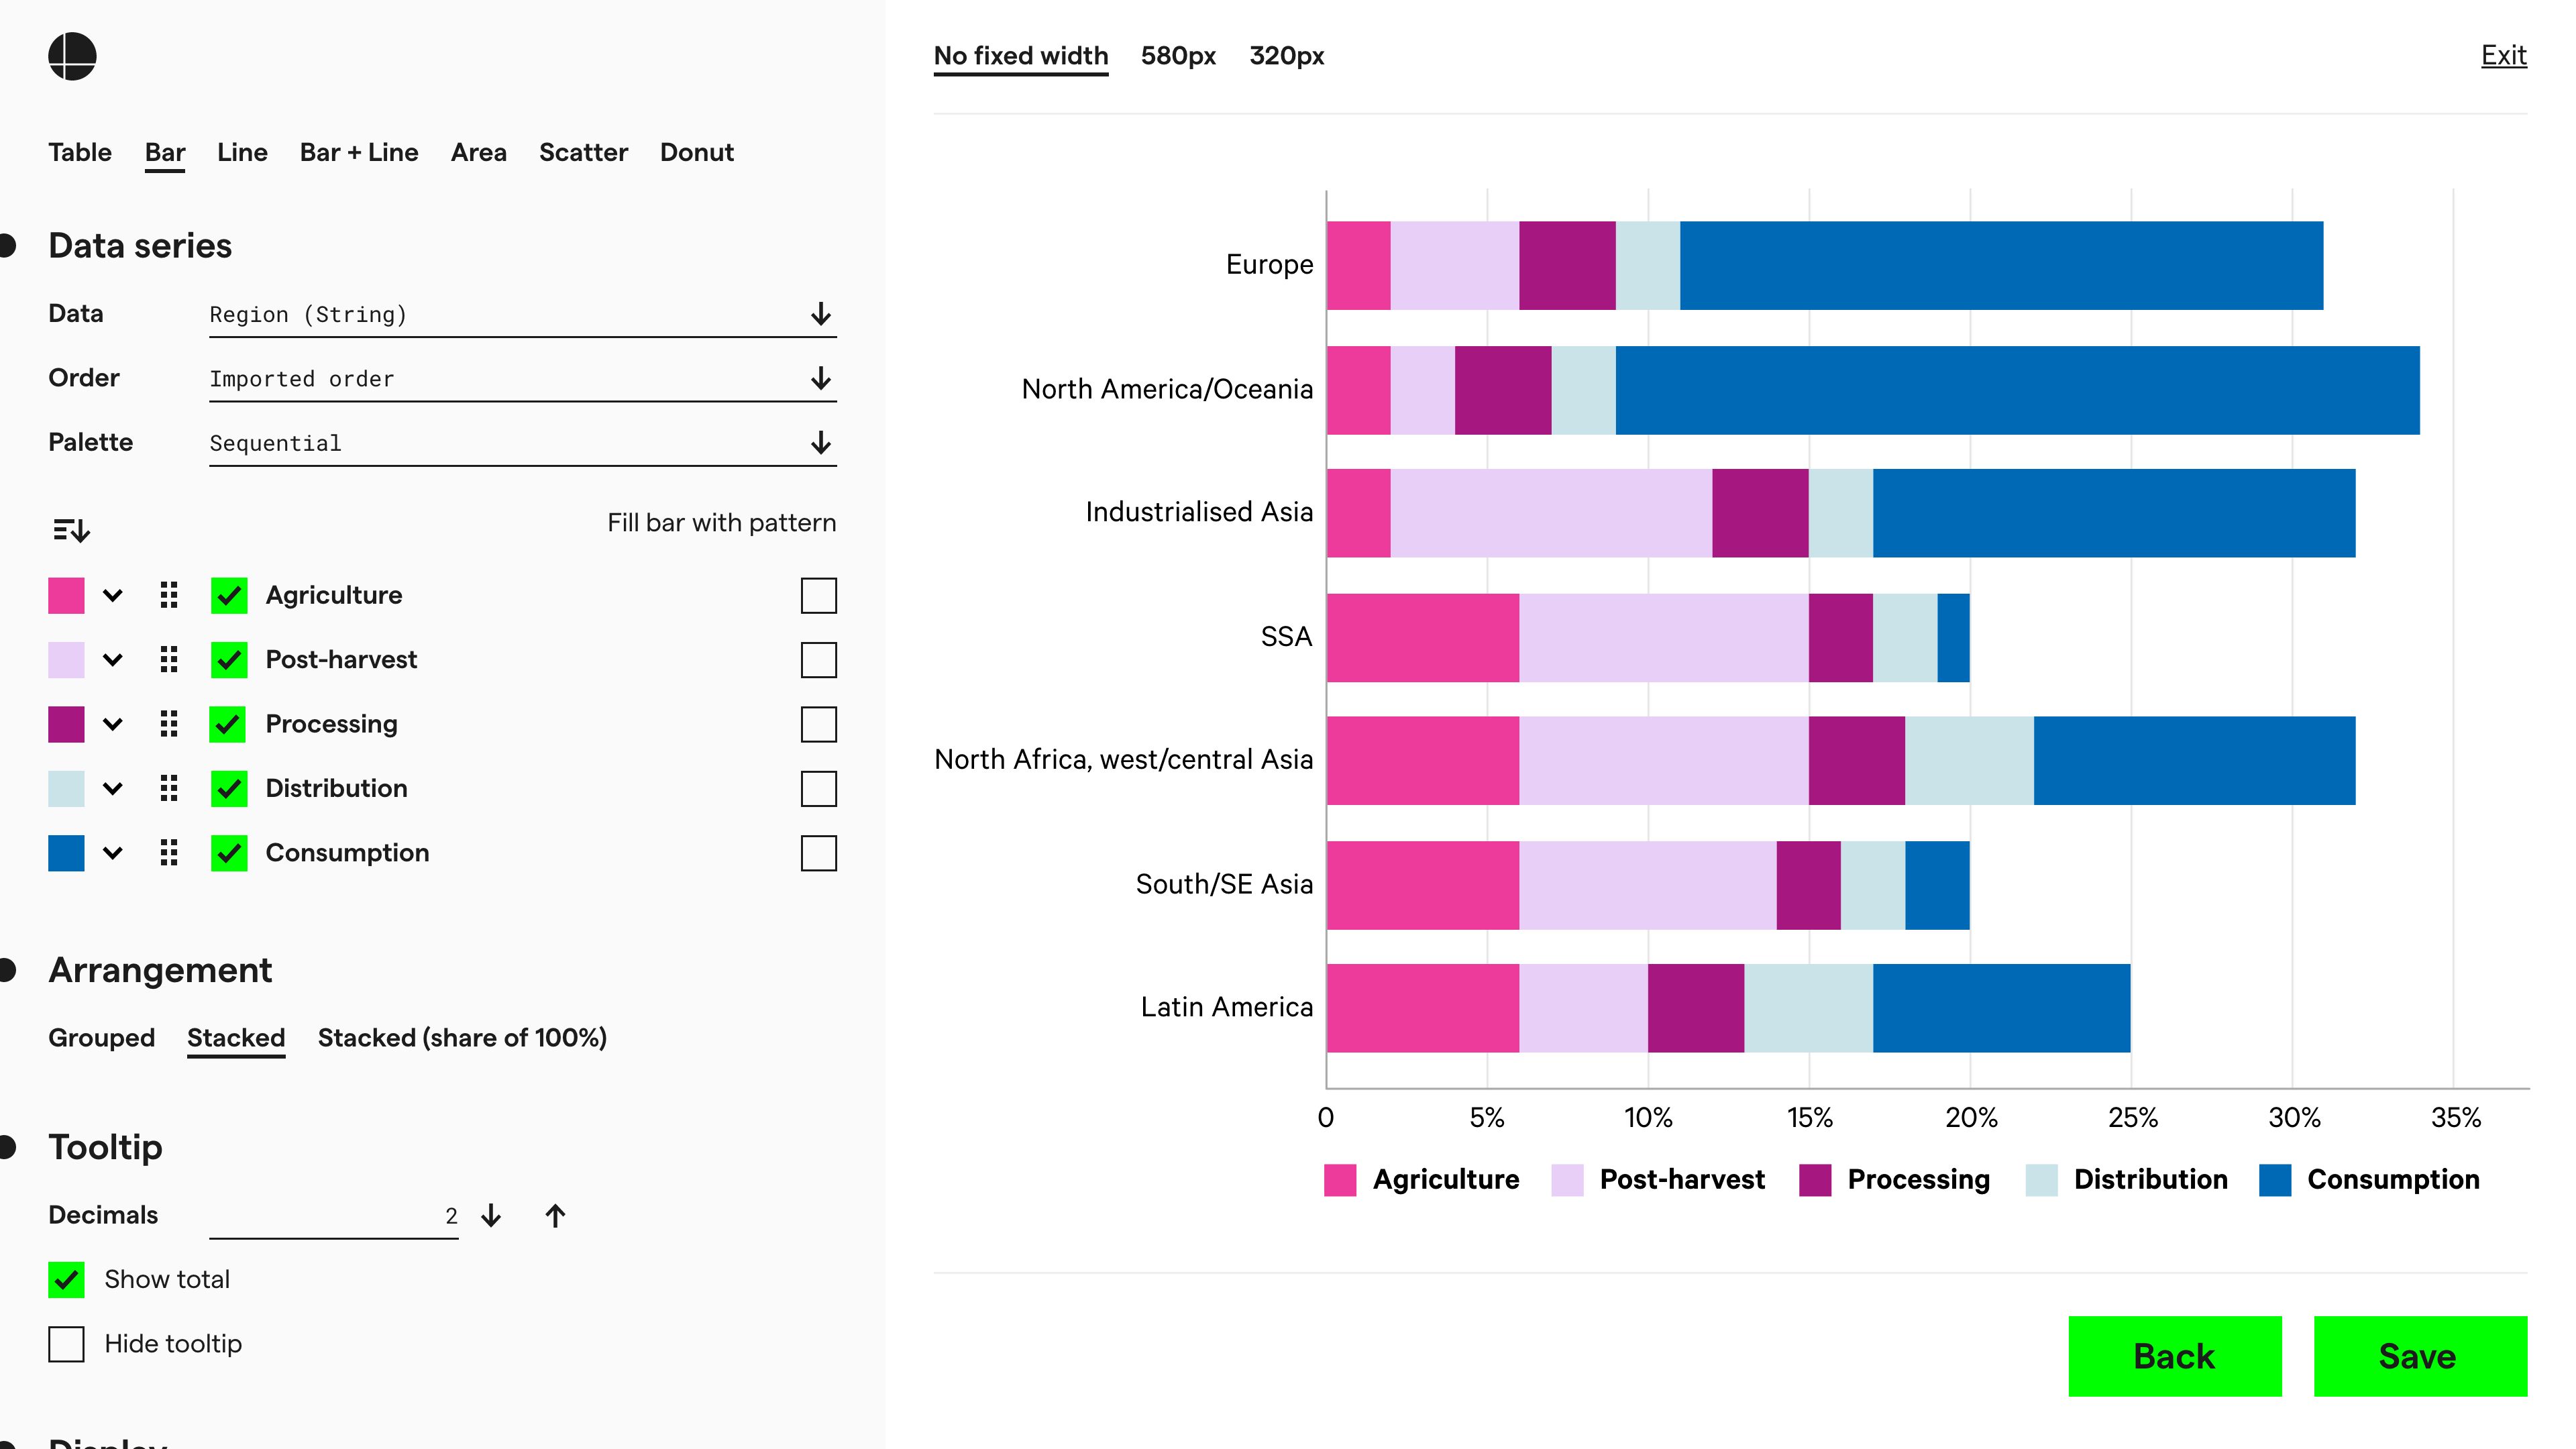Decrease the tooltip decimals with down arrow
2576x1449 pixels.
click(x=491, y=1215)
